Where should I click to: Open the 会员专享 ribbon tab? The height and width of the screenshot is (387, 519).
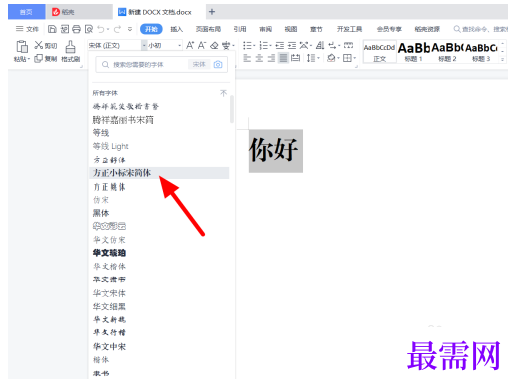pos(389,29)
